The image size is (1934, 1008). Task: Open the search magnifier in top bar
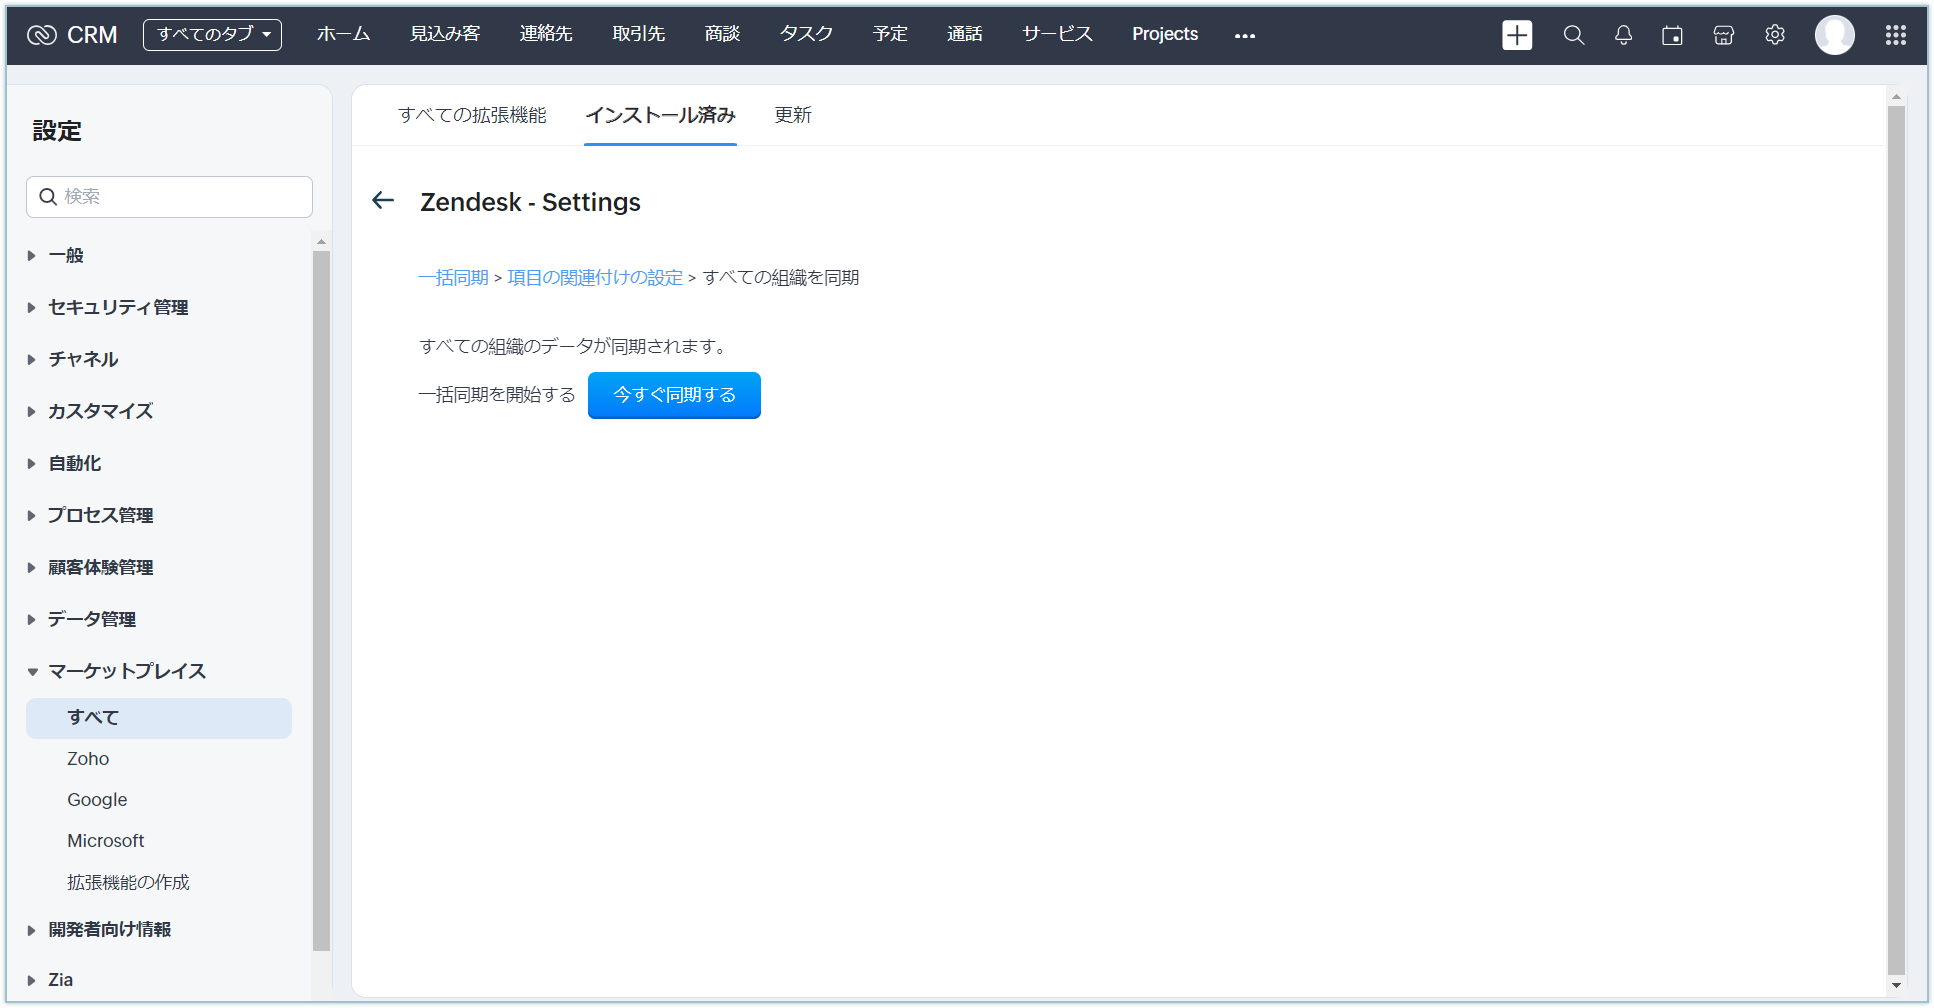click(1574, 35)
